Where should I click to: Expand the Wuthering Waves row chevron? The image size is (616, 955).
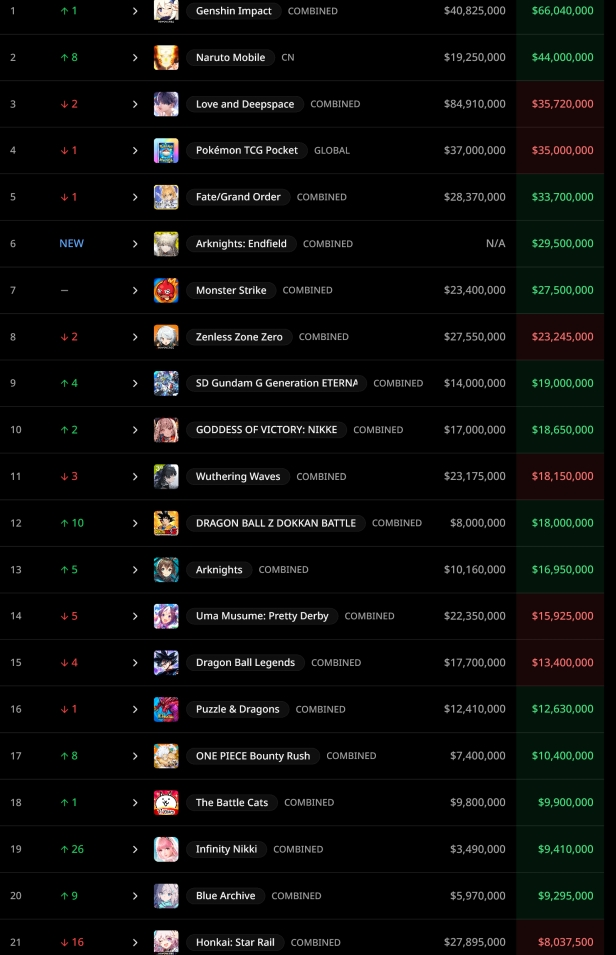135,476
